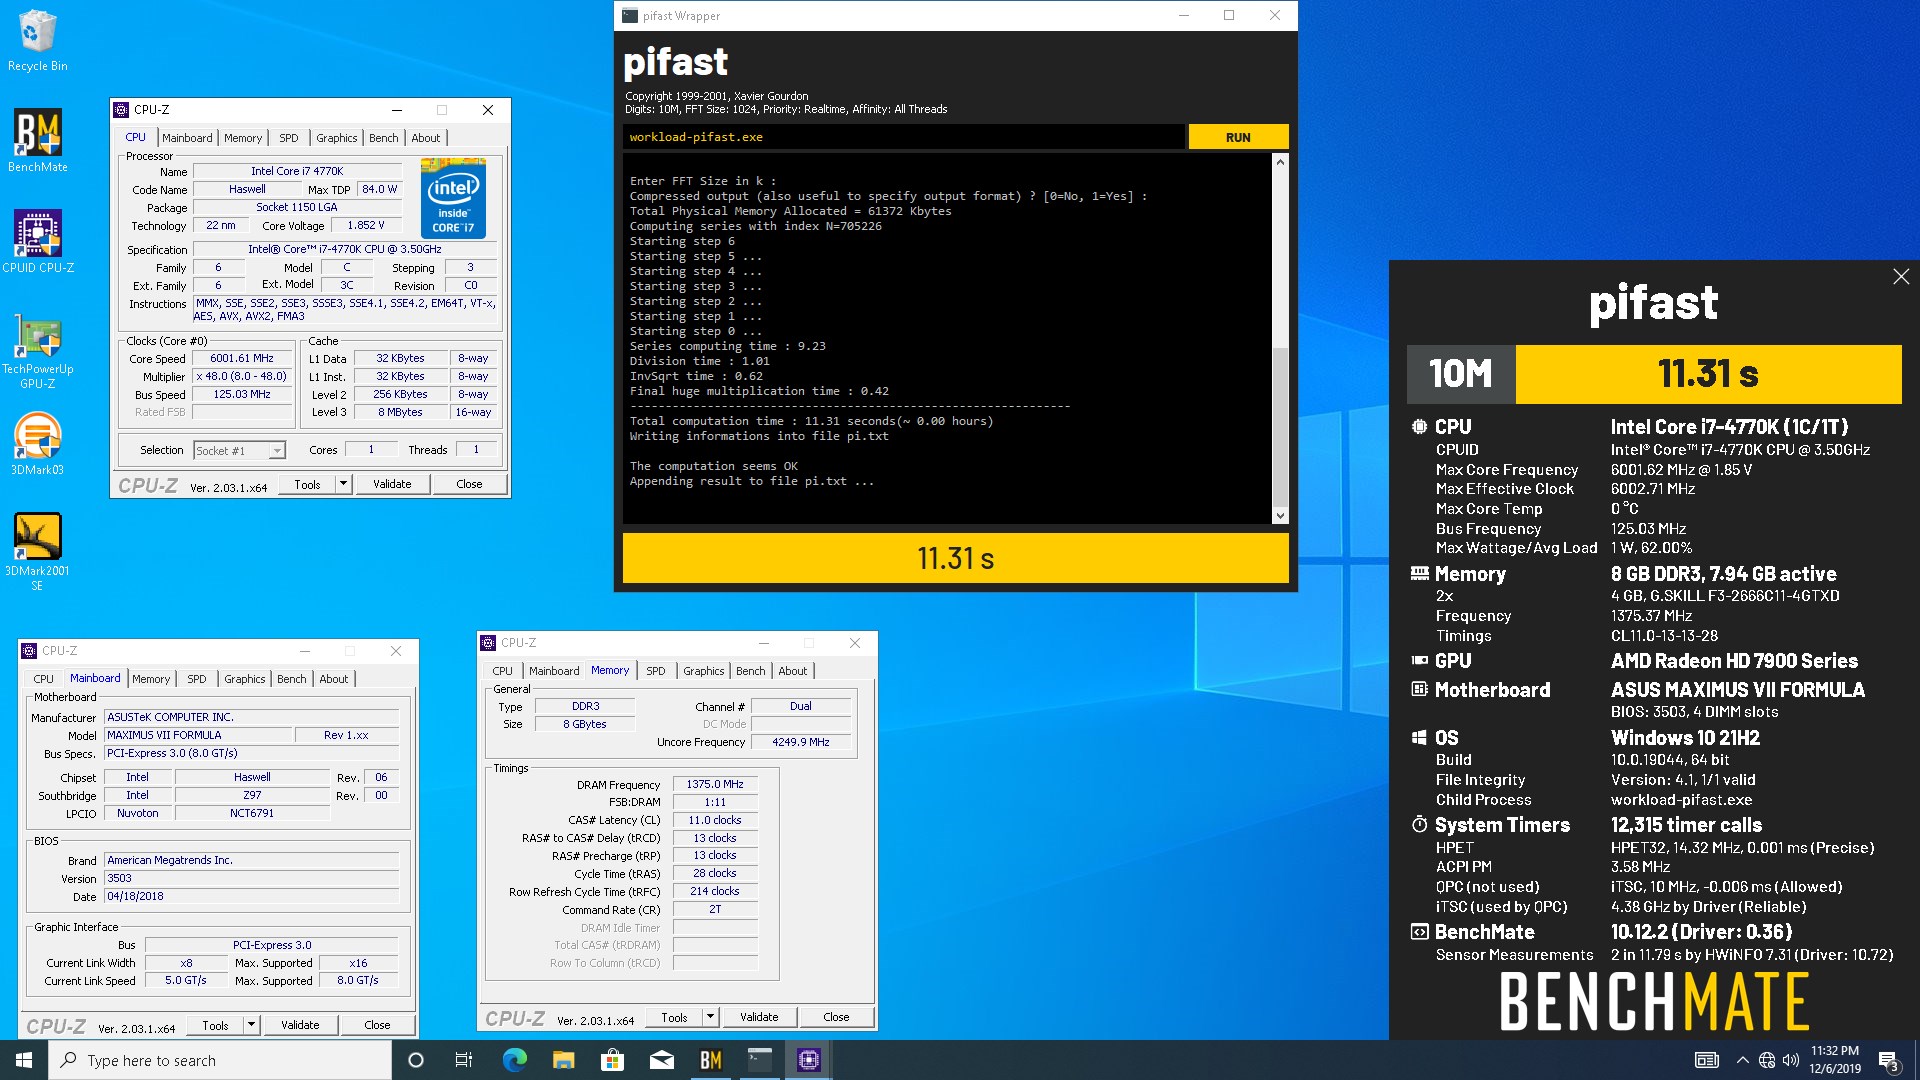This screenshot has height=1080, width=1920.
Task: Select the Core Speed 6001.61 MHz value
Action: [x=241, y=358]
